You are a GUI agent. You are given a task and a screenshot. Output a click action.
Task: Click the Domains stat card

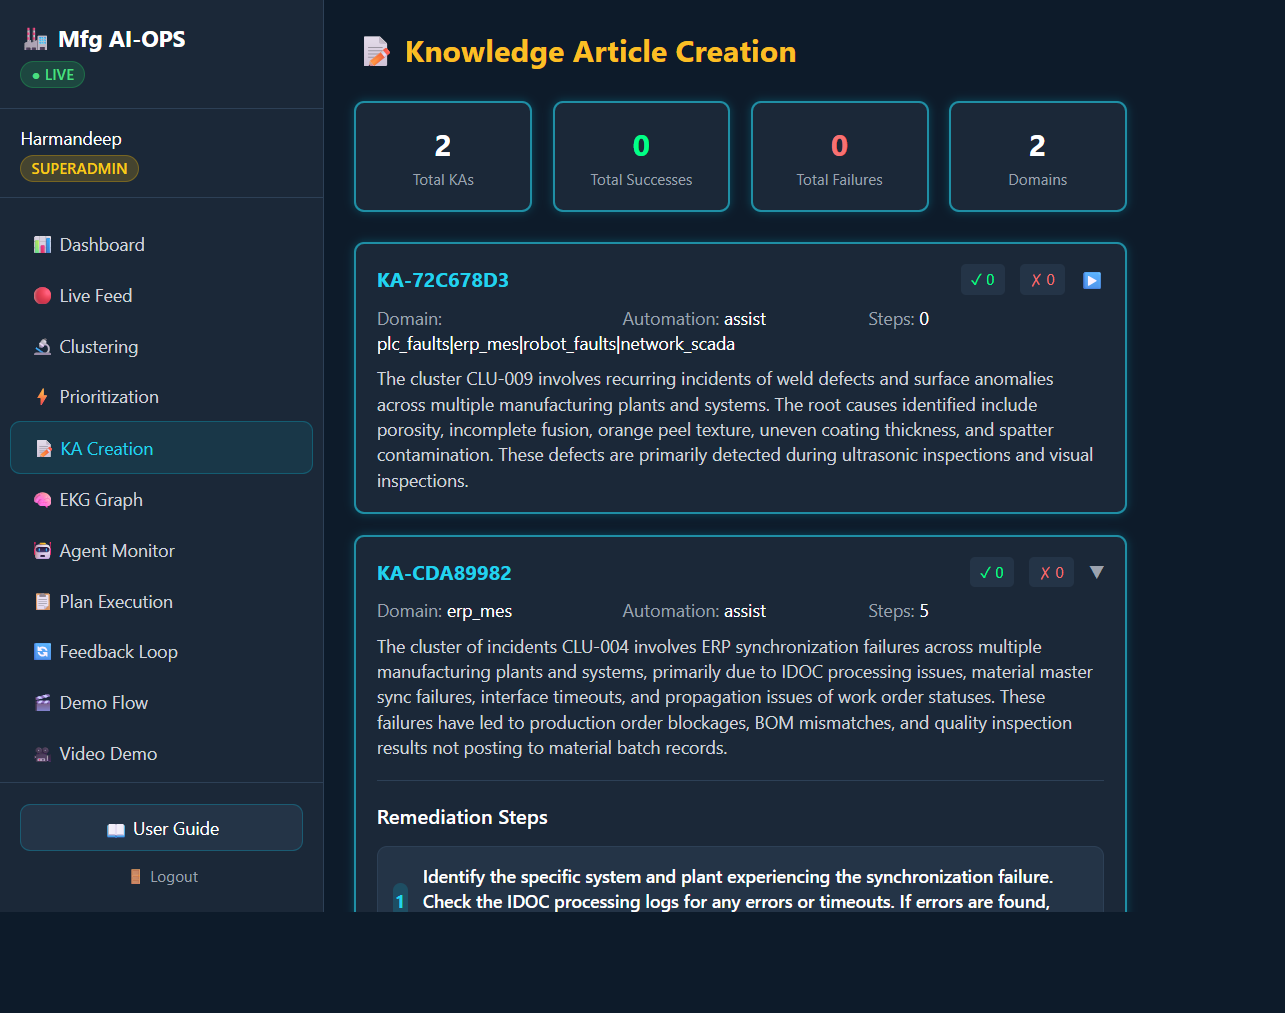(x=1038, y=157)
